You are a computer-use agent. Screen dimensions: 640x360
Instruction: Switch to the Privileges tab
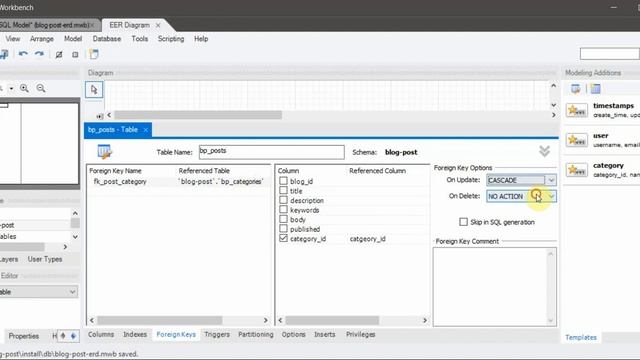tap(360, 334)
